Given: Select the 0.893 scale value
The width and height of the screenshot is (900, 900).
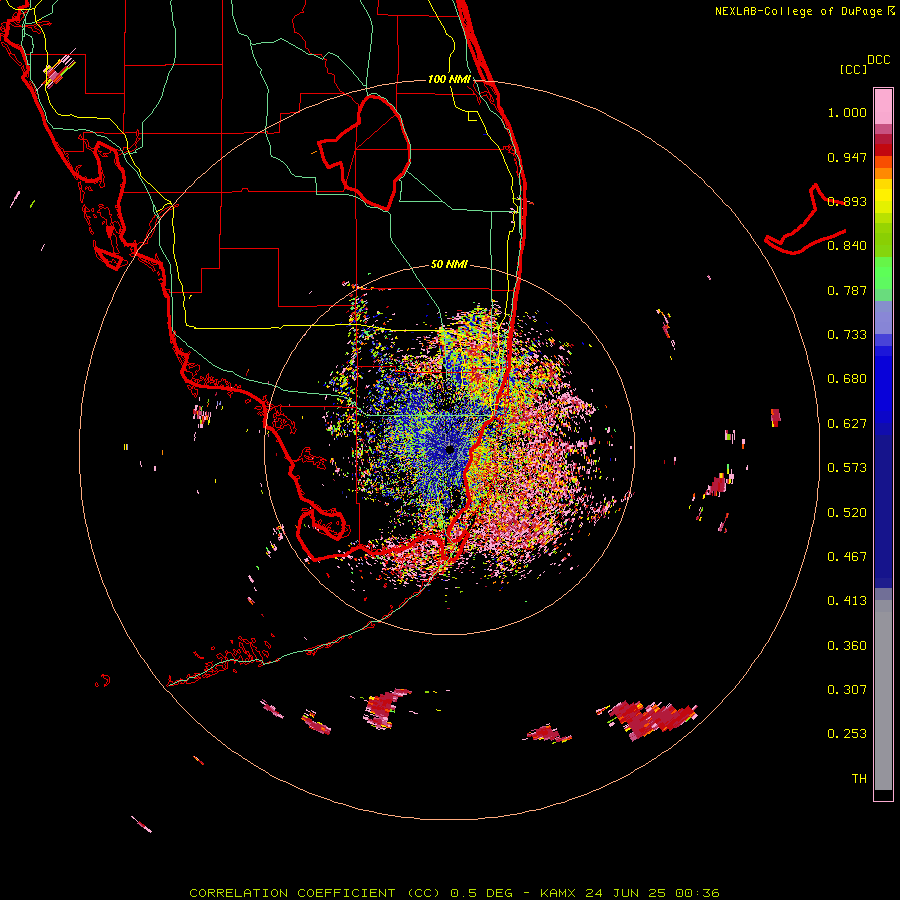Looking at the screenshot, I should pyautogui.click(x=847, y=201).
